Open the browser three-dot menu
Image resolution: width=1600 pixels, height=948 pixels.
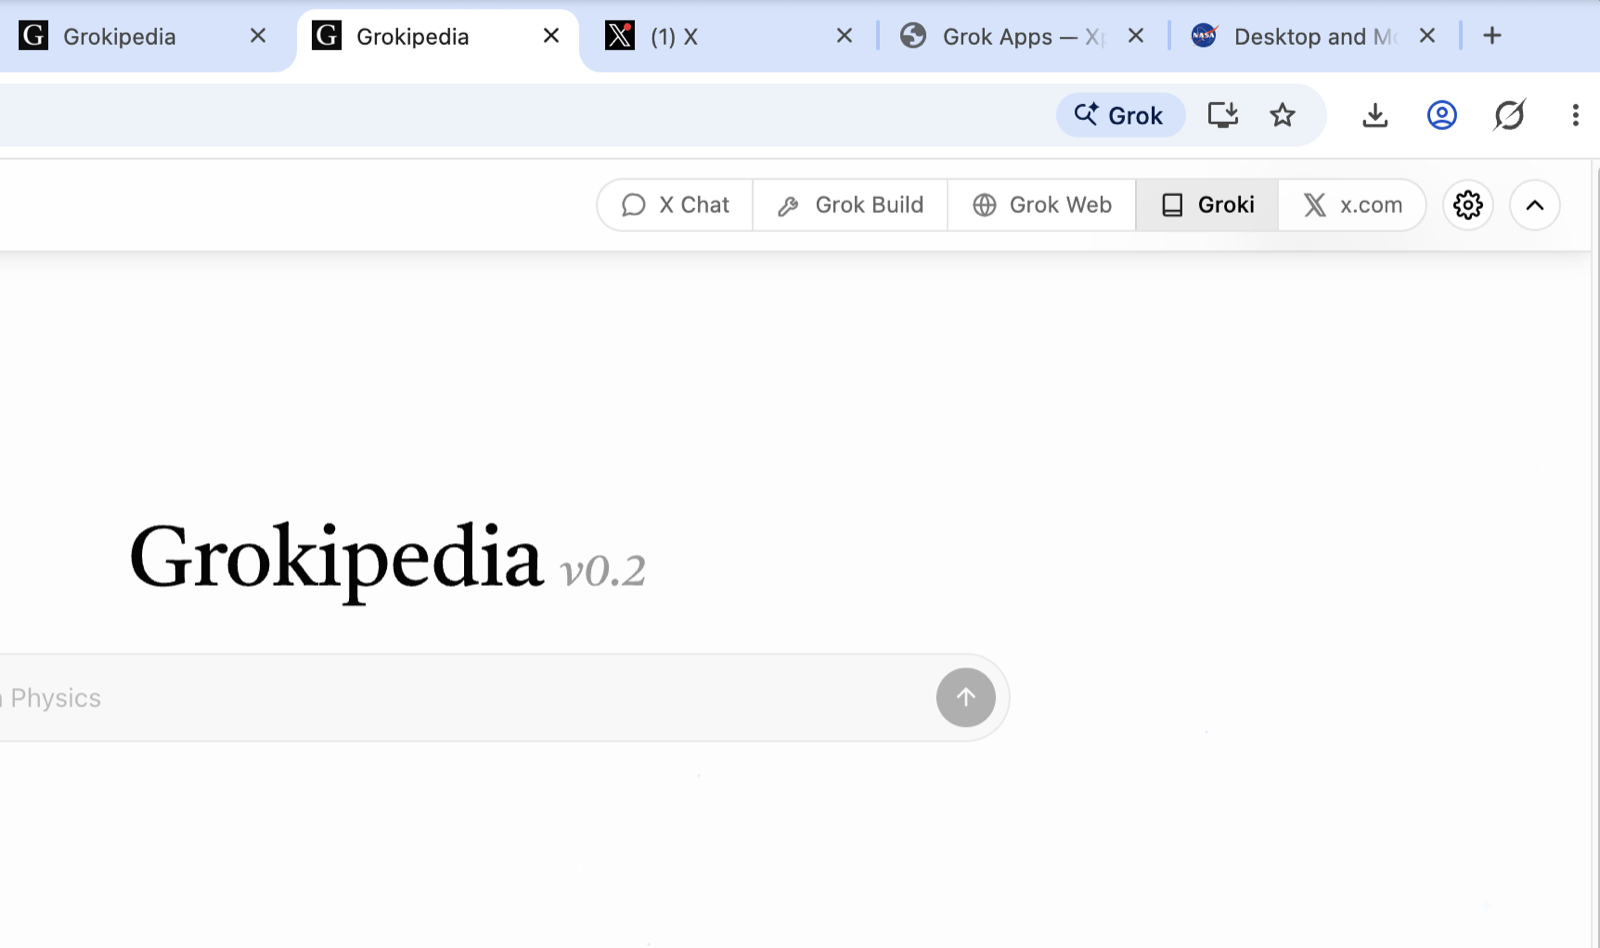pos(1575,115)
